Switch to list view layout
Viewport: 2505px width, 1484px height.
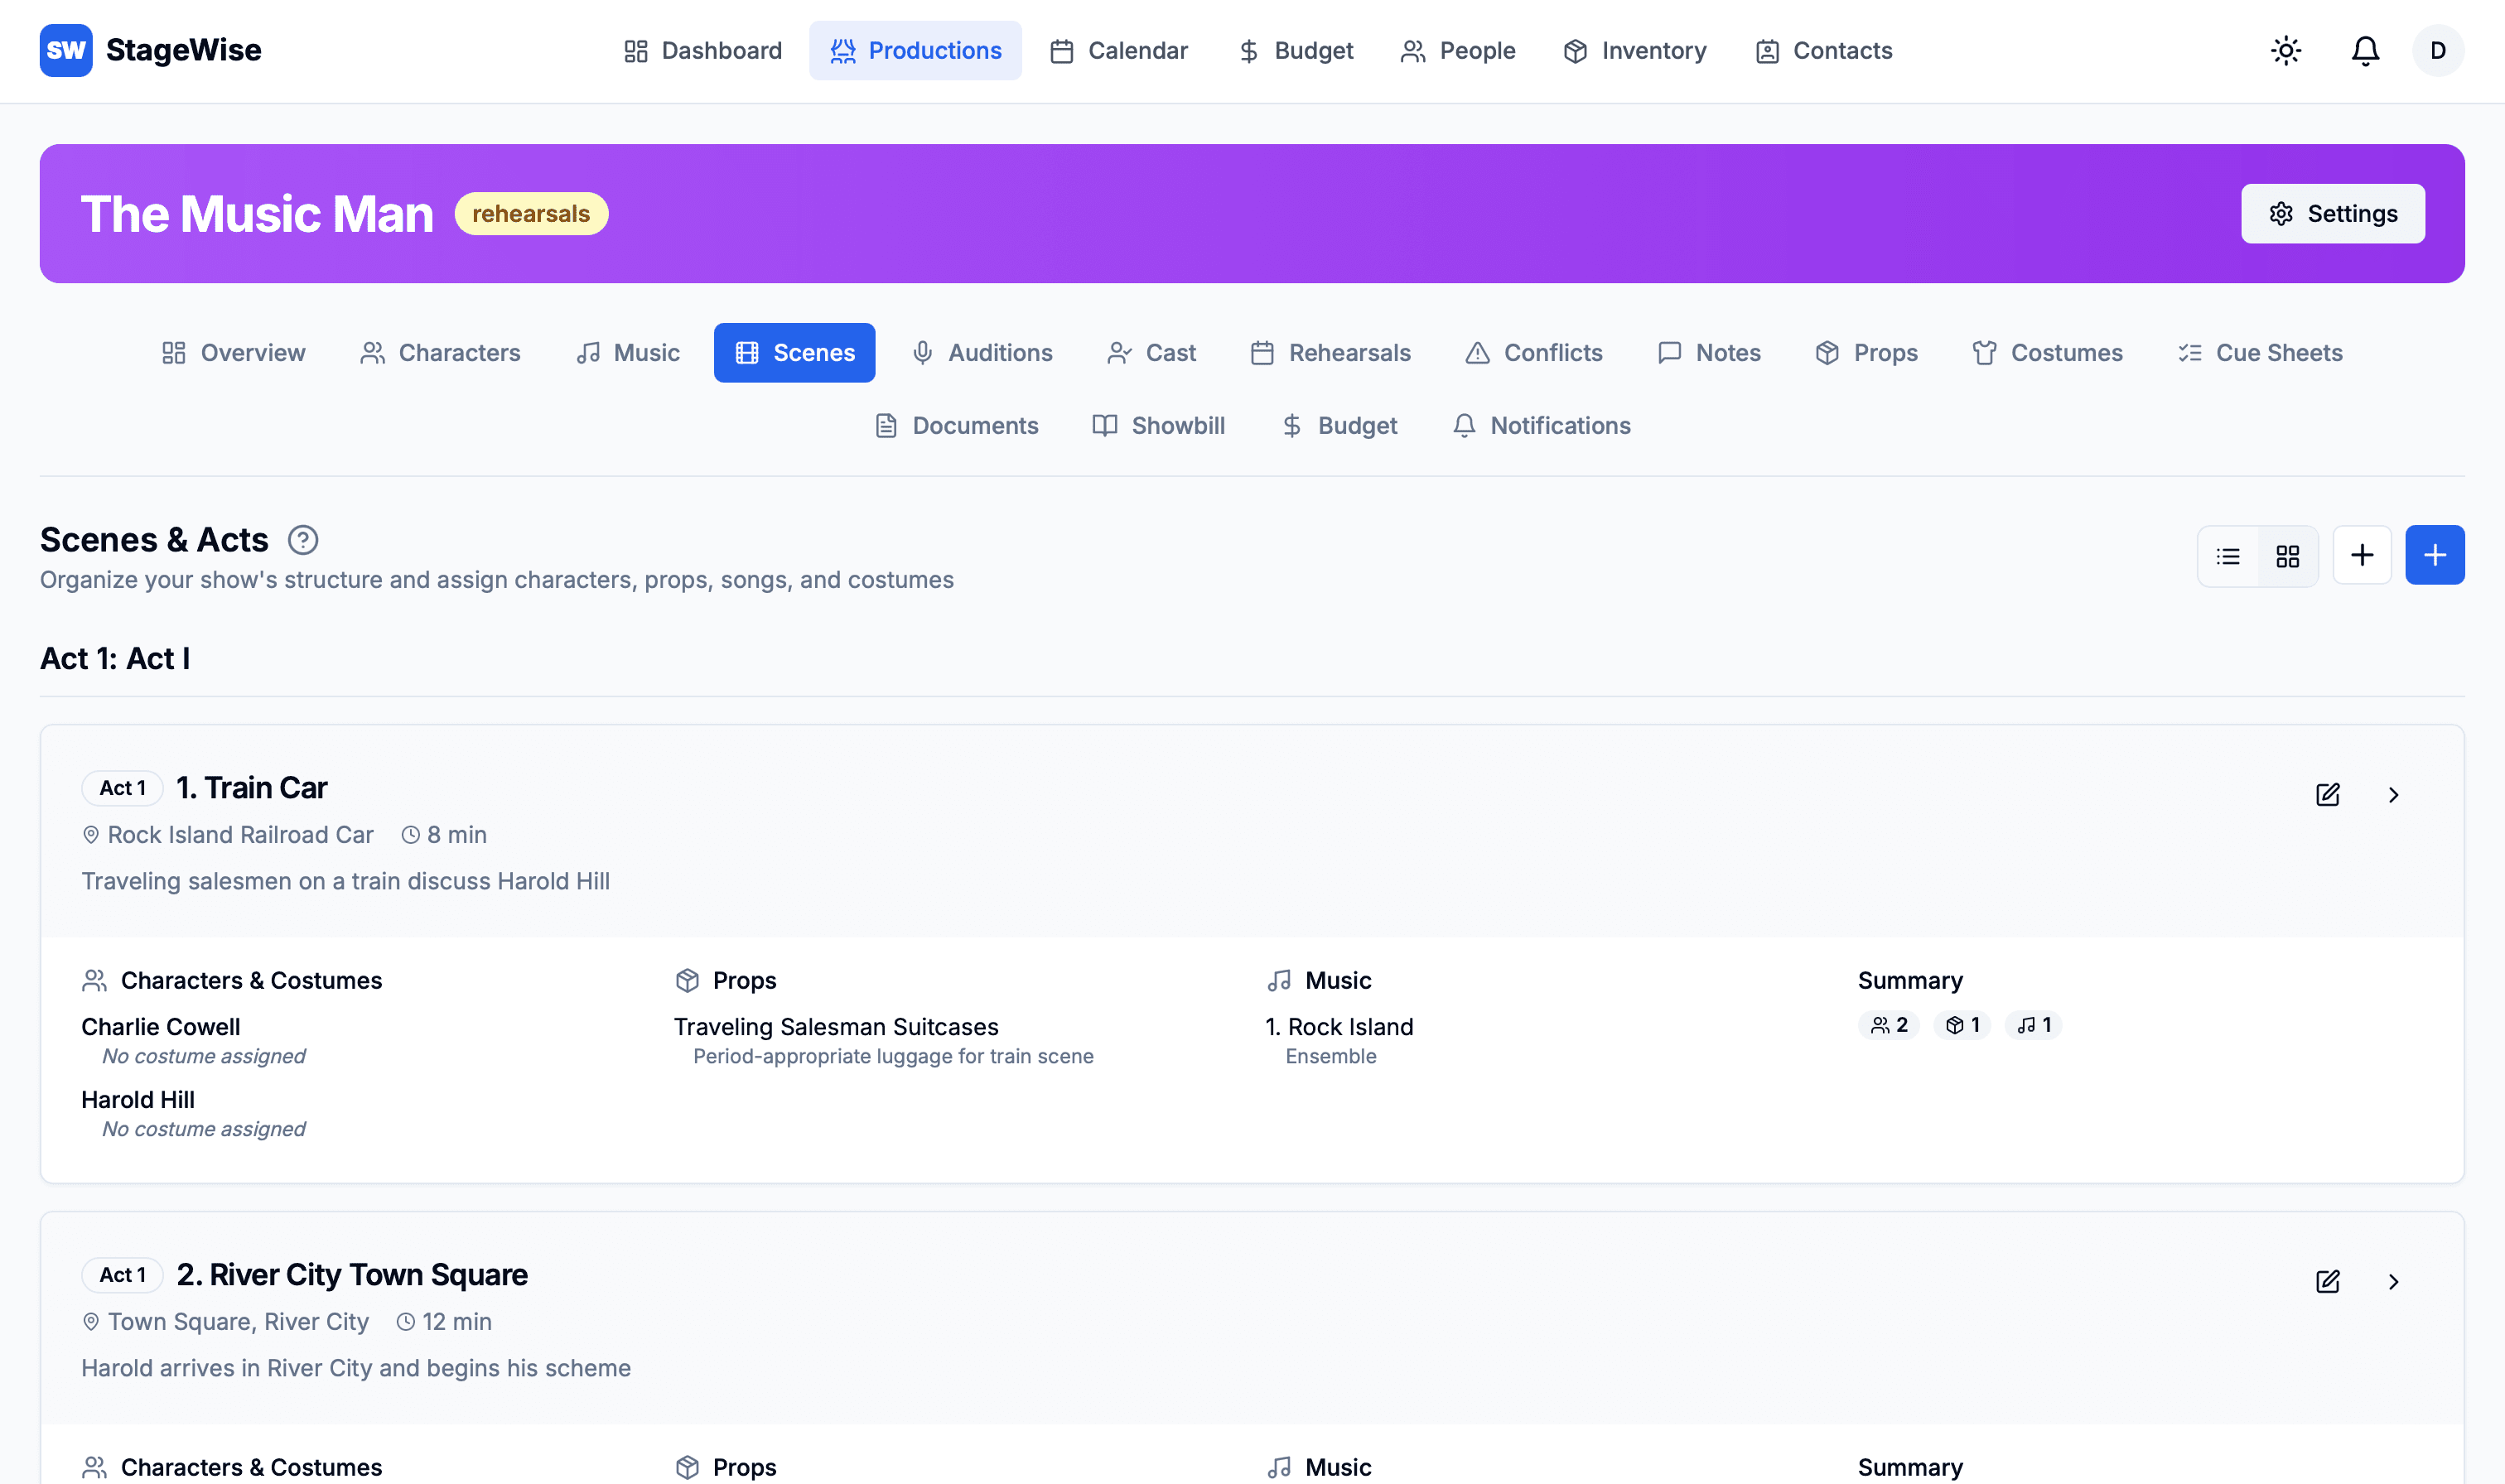click(x=2228, y=556)
